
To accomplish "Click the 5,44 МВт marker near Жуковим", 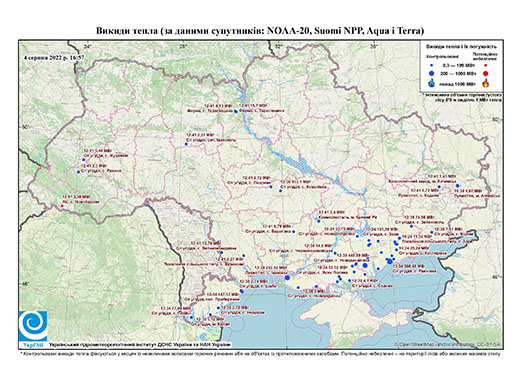I will pyautogui.click(x=84, y=160).
